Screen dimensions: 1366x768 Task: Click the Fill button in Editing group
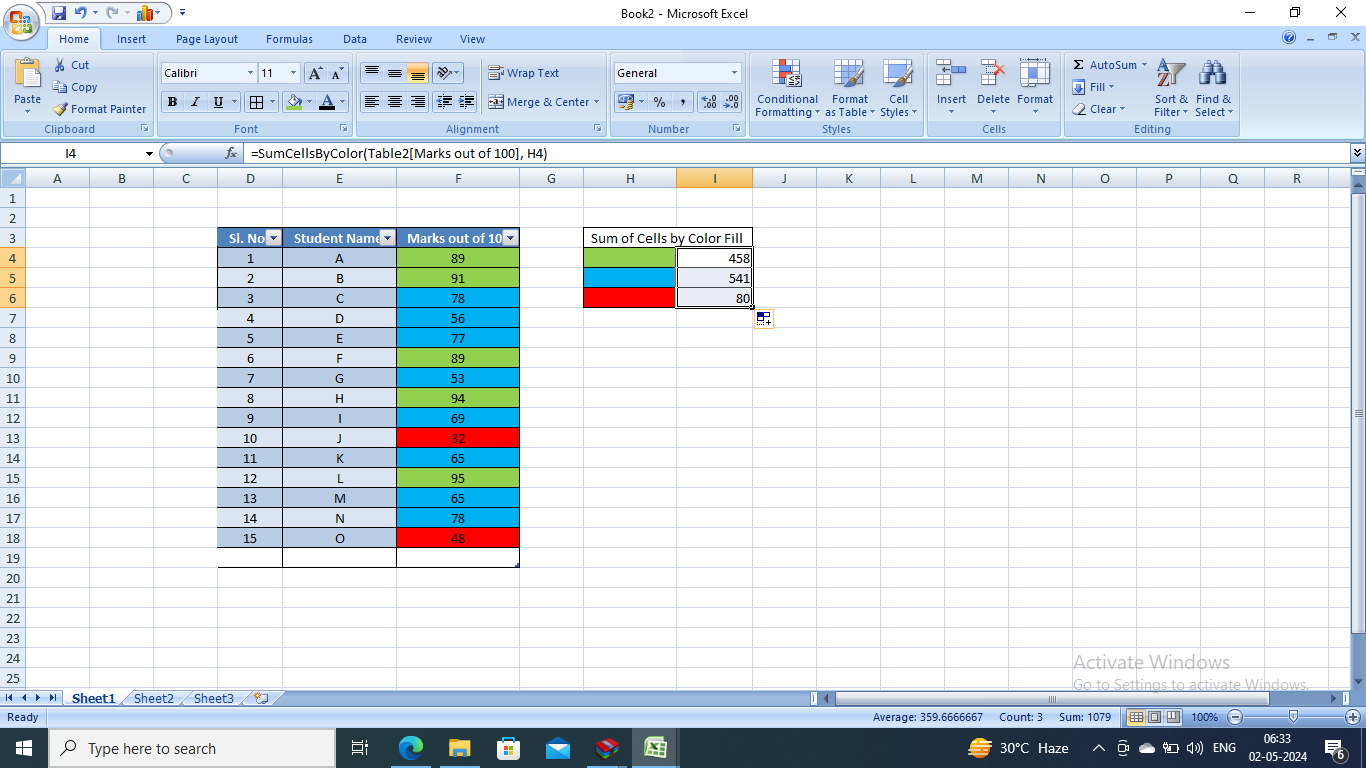click(x=1093, y=87)
